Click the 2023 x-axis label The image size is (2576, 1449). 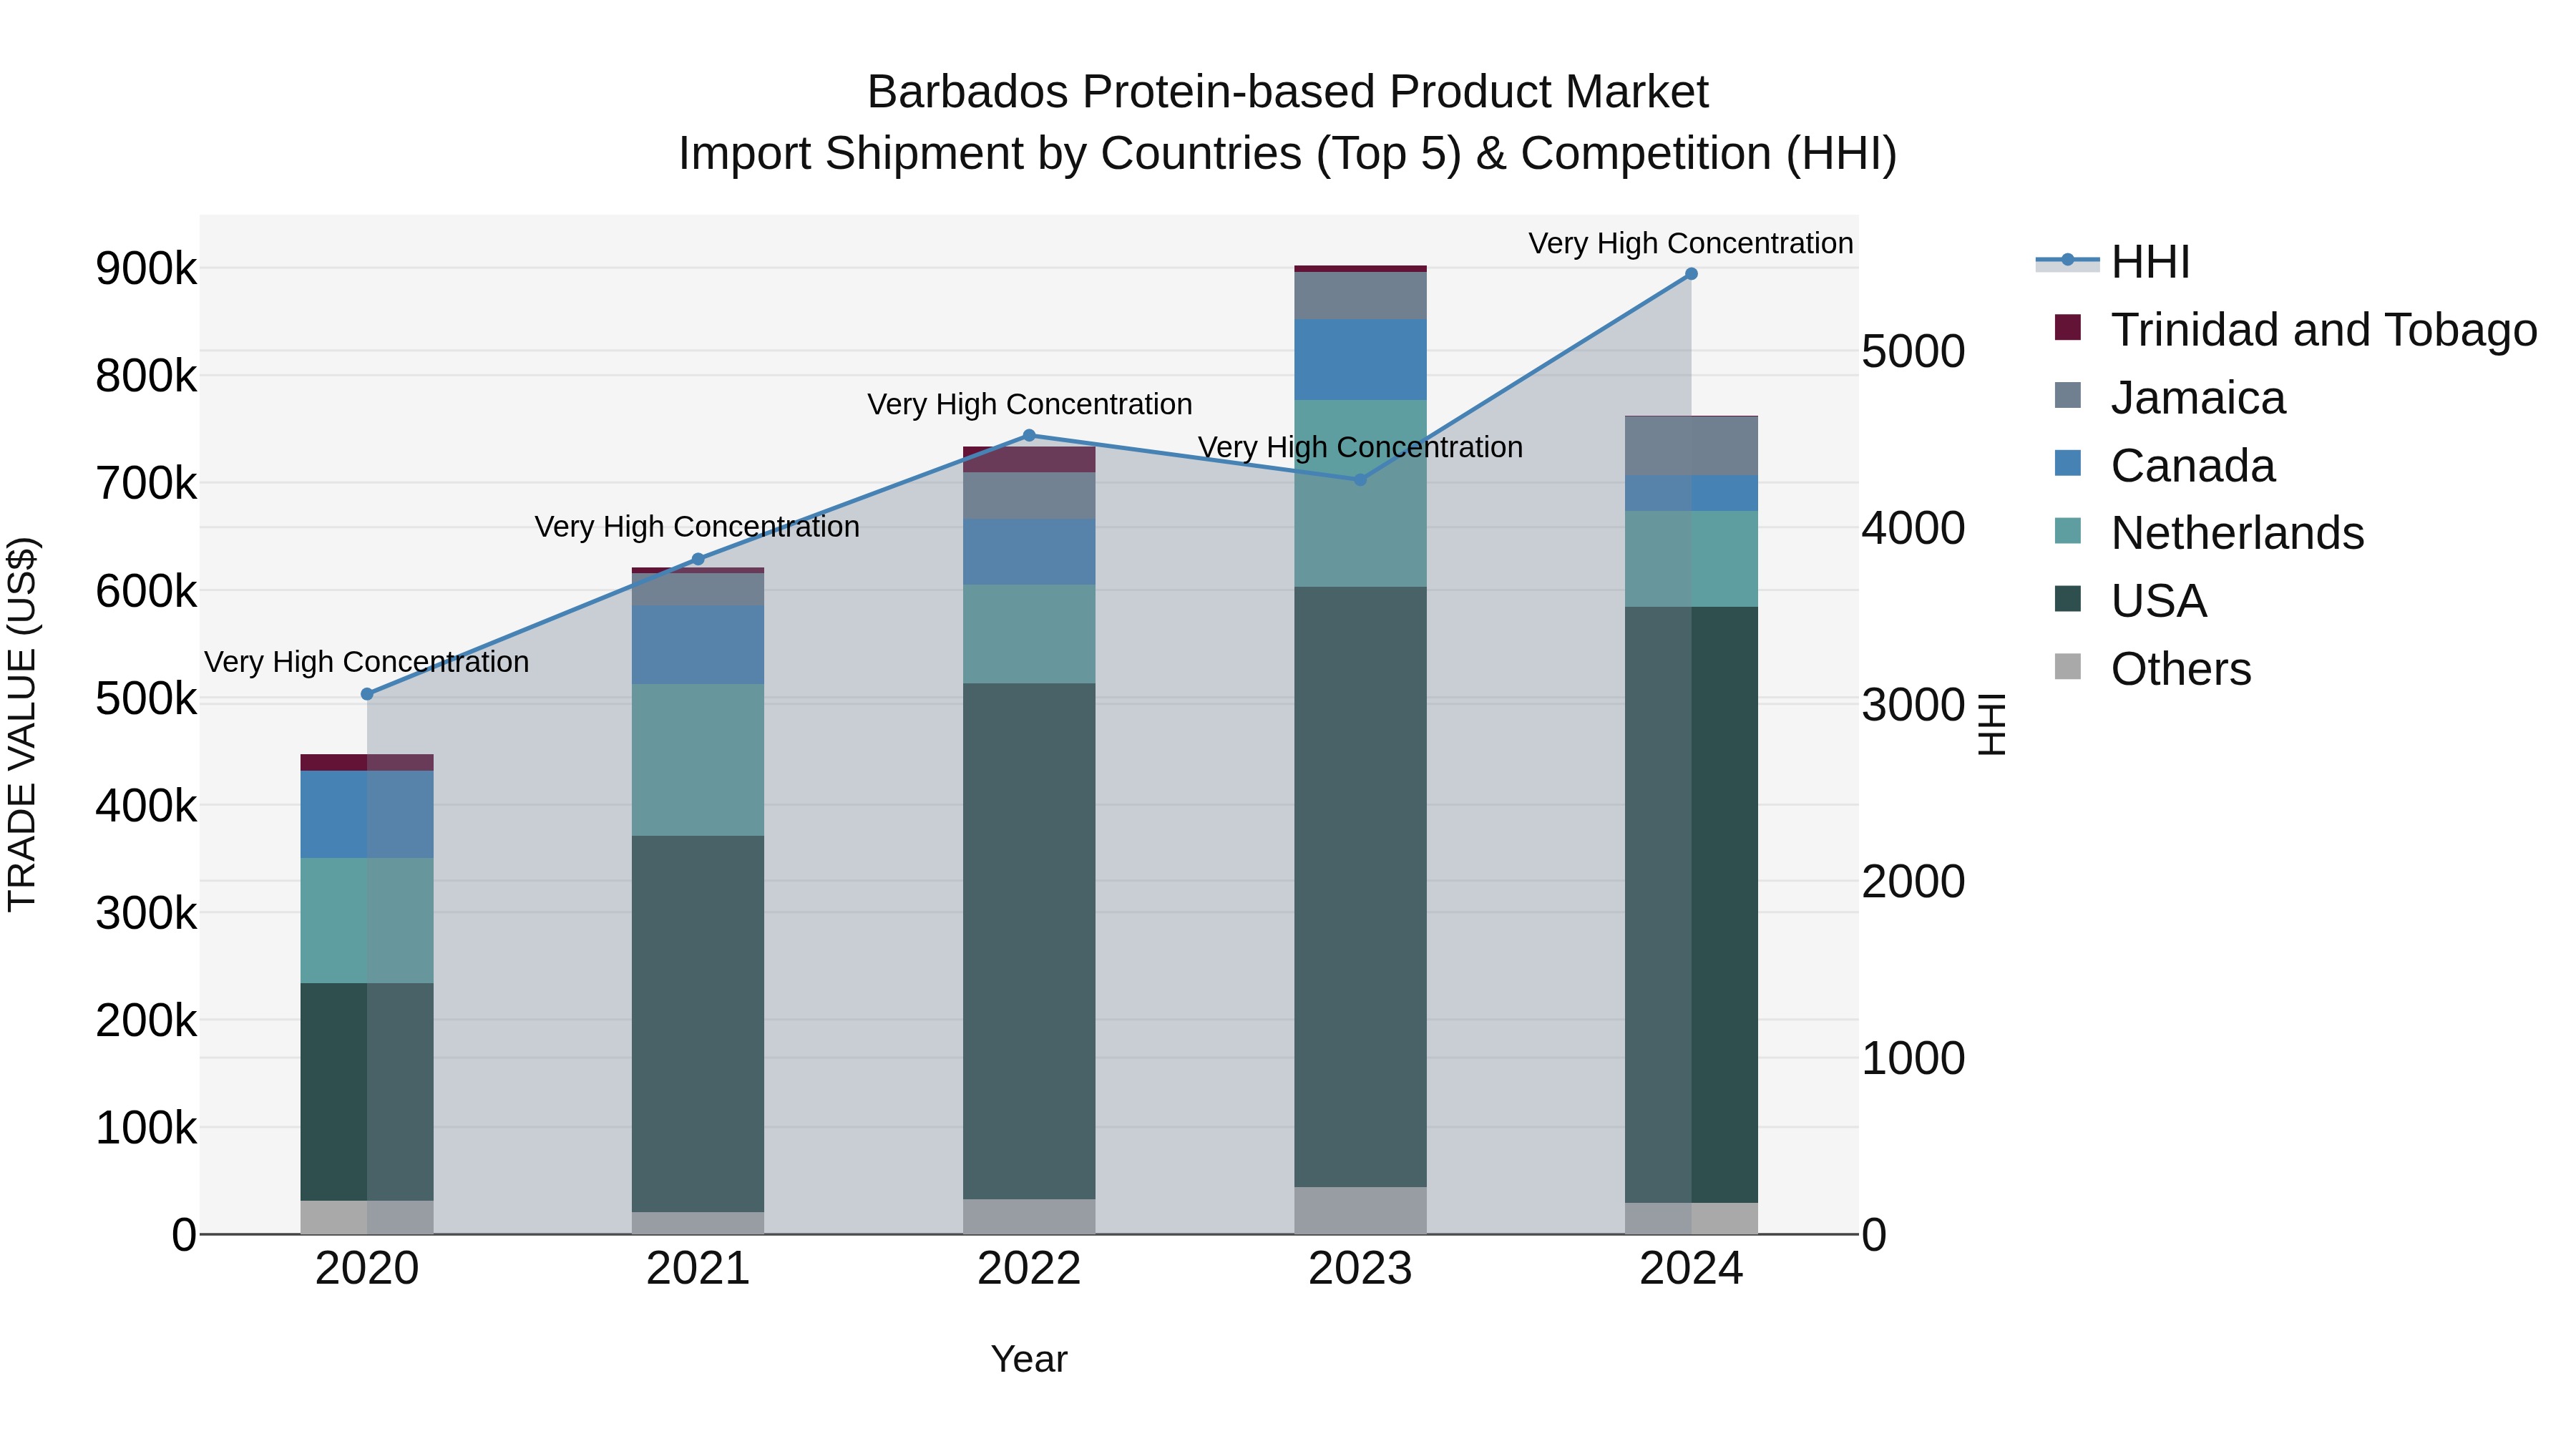pos(1360,1269)
